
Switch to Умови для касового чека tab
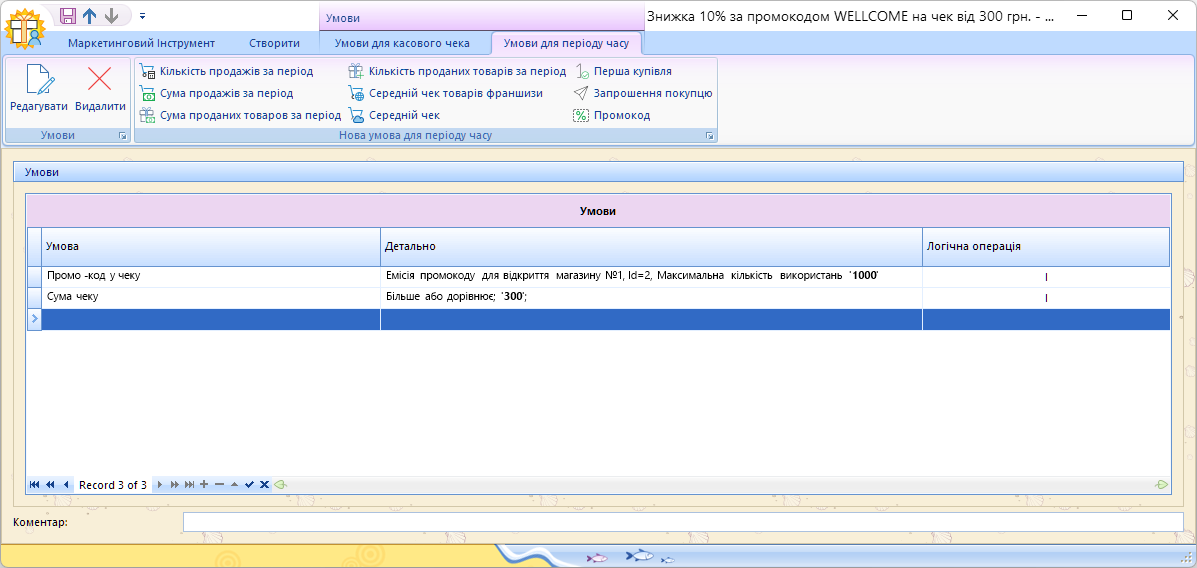pyautogui.click(x=401, y=43)
